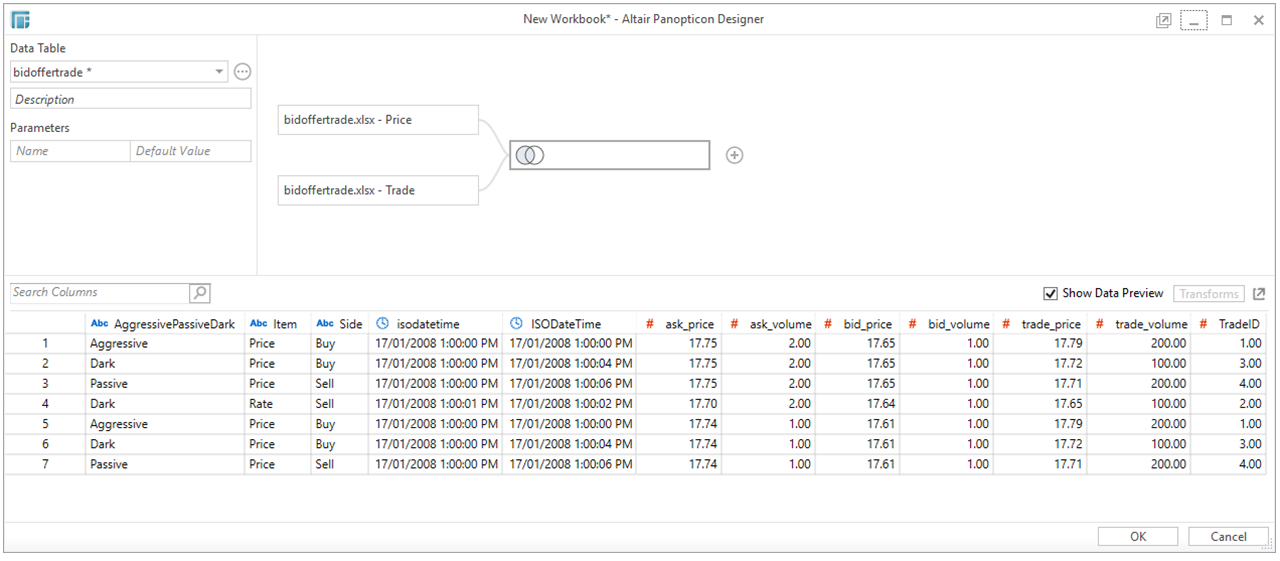The width and height of the screenshot is (1280, 561).
Task: Click the numeric # icon of trade_volume
Action: coord(1098,324)
